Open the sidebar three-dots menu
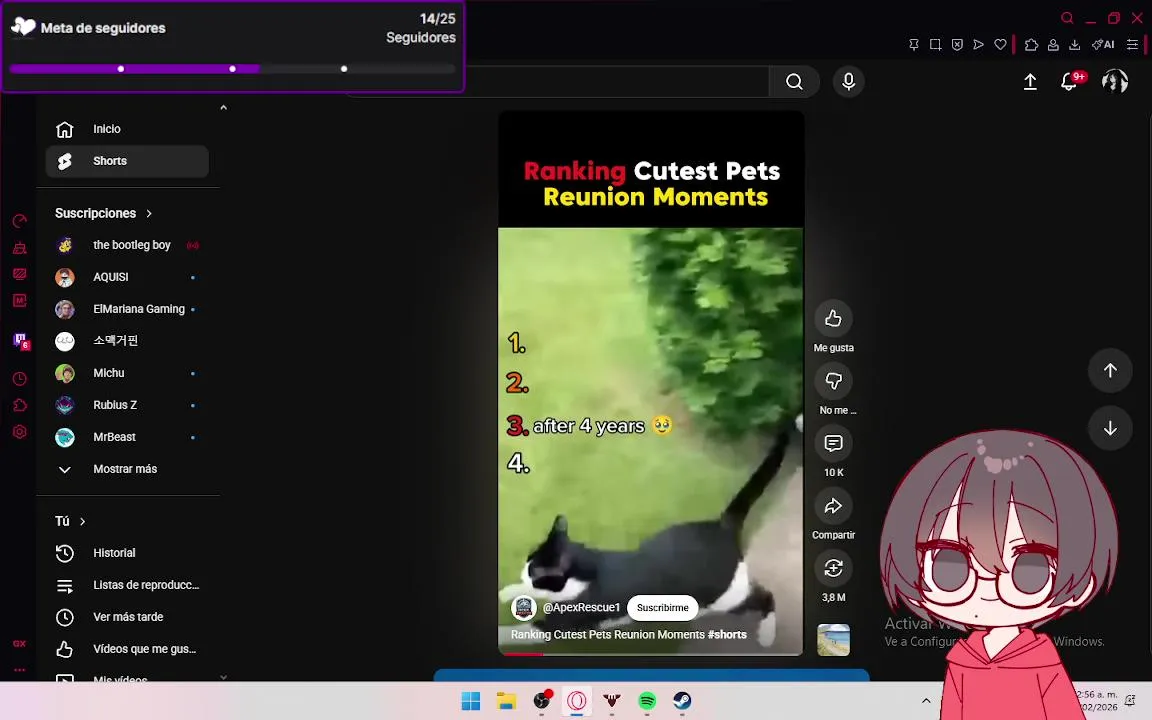Viewport: 1152px width, 720px height. (19, 669)
